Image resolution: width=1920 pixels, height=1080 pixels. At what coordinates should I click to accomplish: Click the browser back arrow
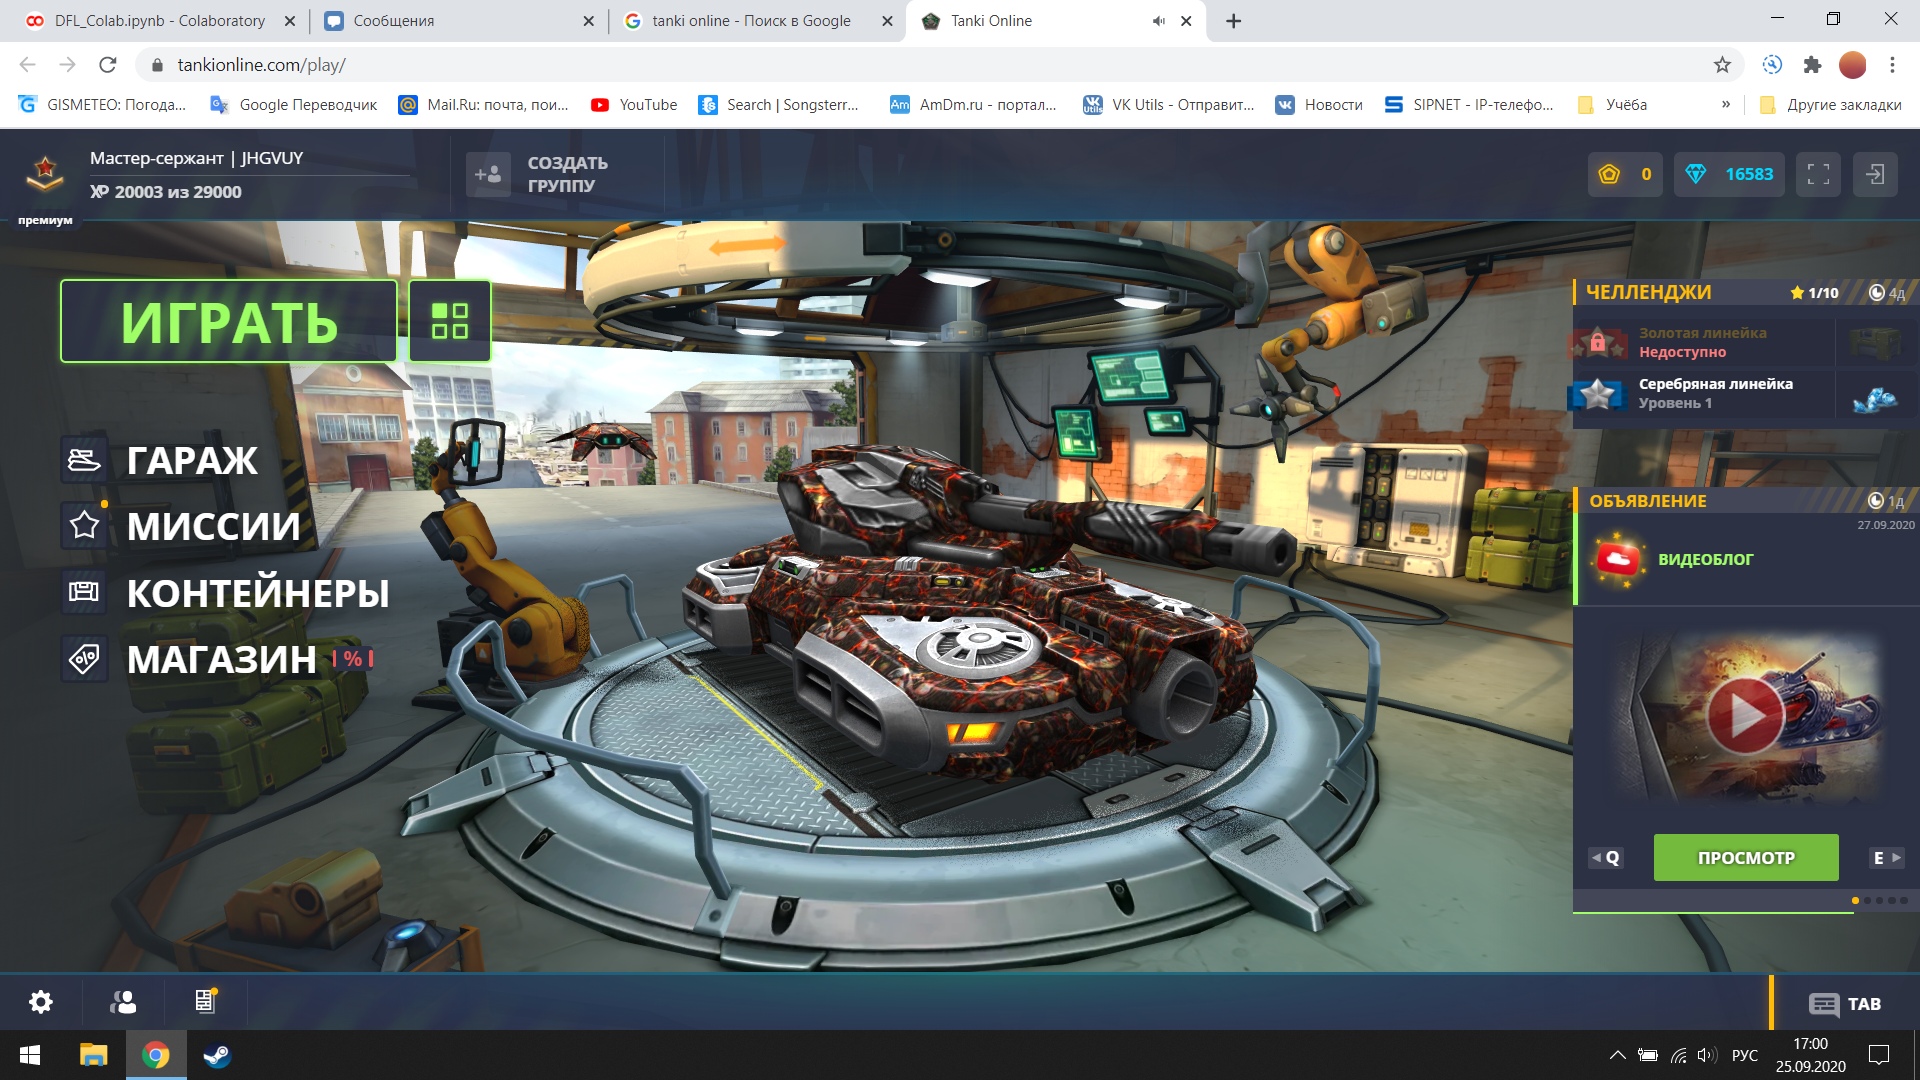(27, 65)
